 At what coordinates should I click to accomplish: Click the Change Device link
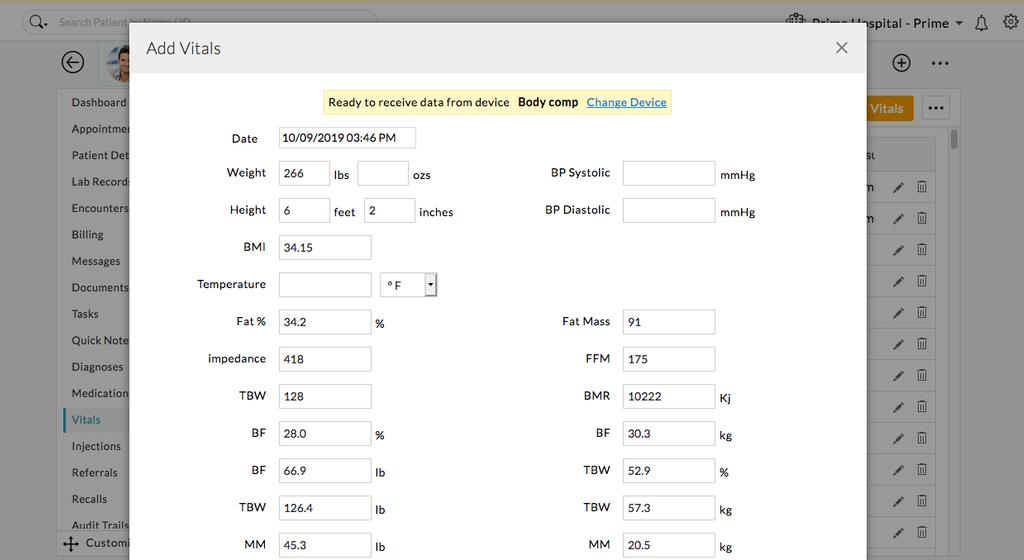click(x=626, y=102)
